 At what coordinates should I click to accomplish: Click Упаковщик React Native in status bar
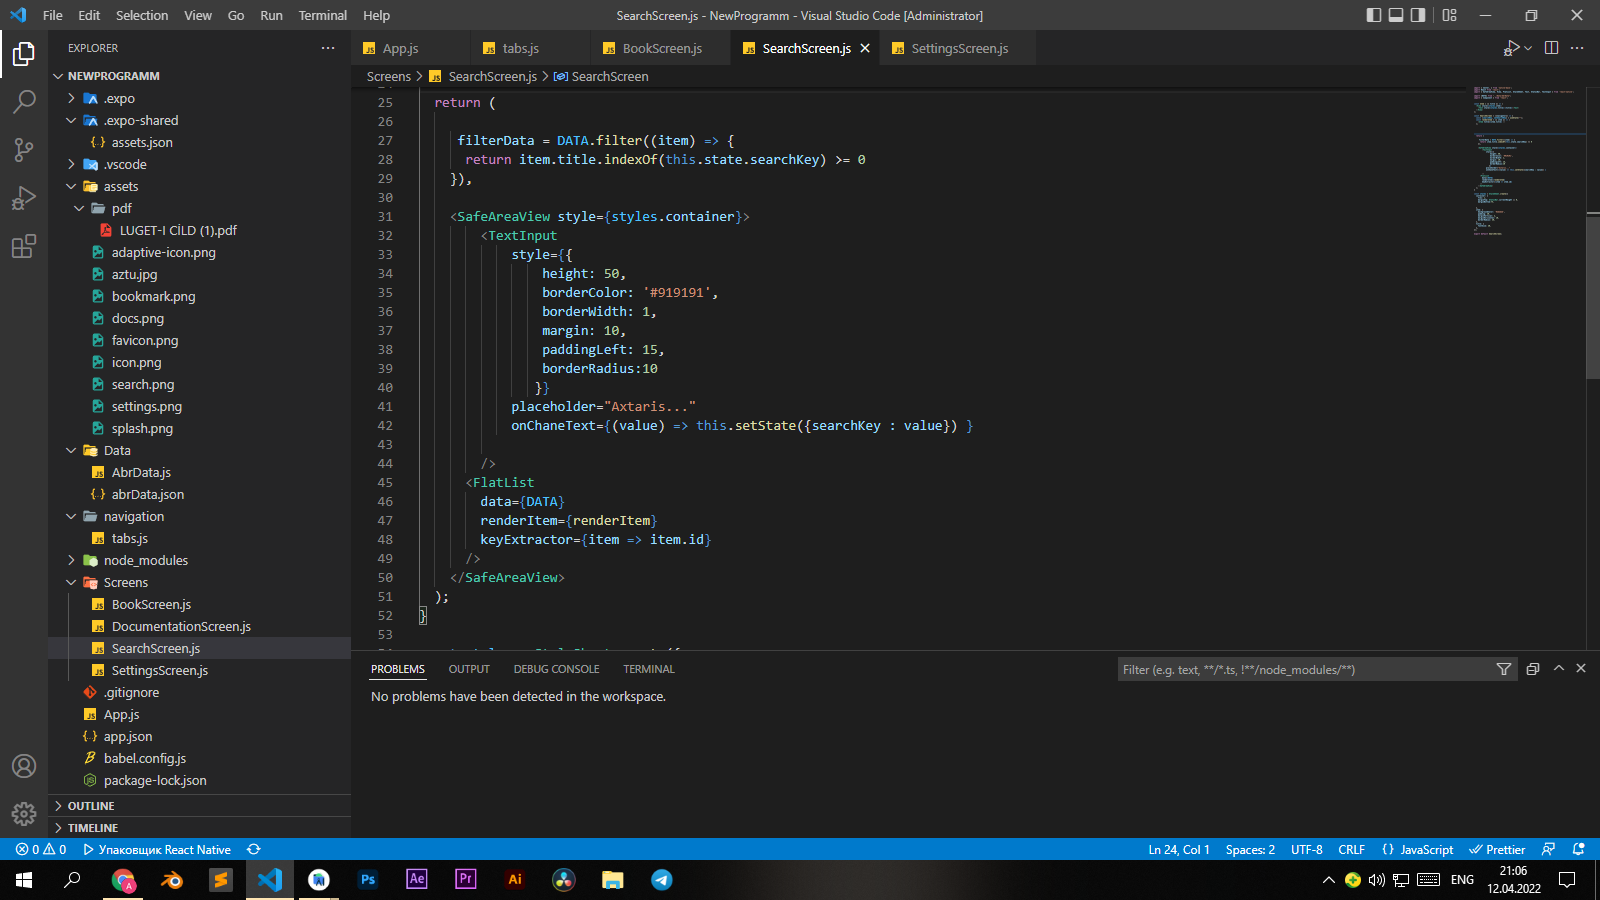click(157, 849)
